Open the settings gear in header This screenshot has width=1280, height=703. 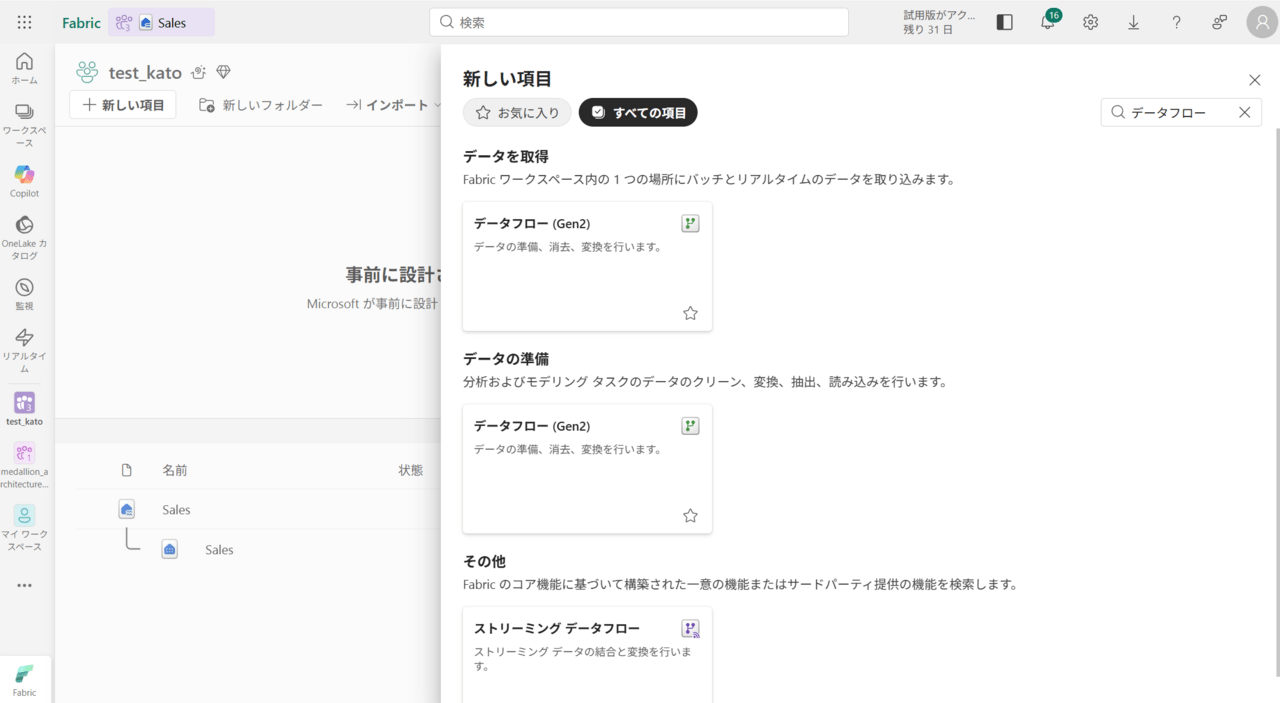point(1090,22)
